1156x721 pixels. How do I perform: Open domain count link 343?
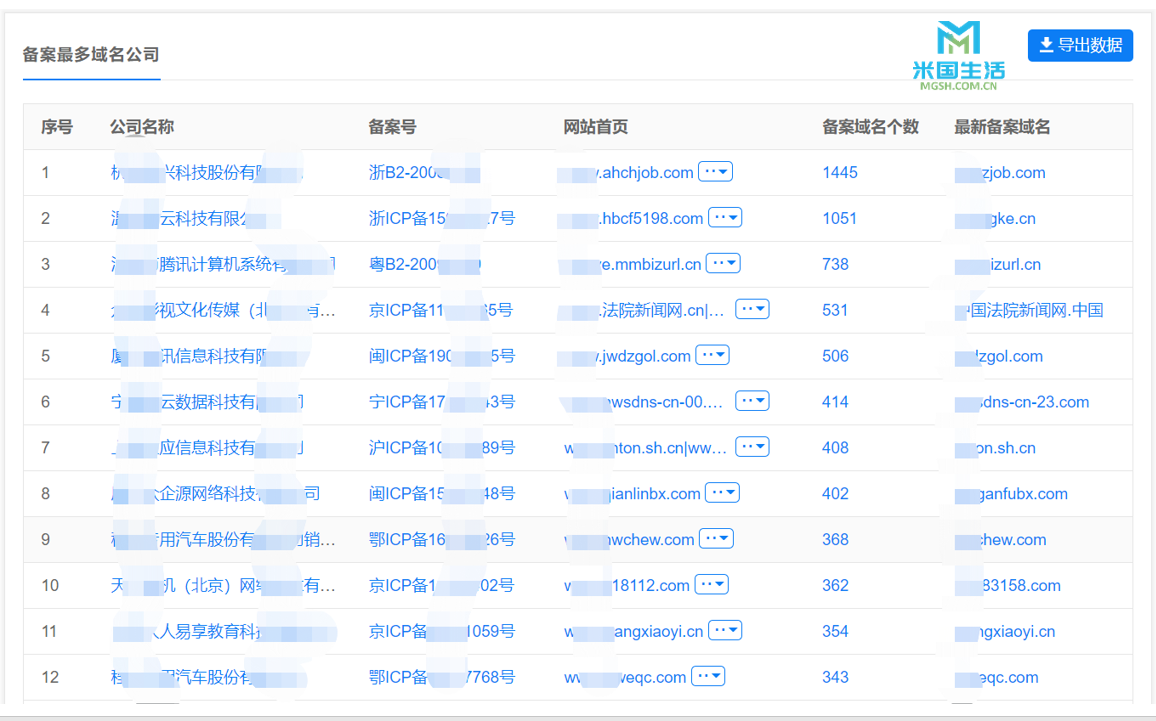[835, 677]
